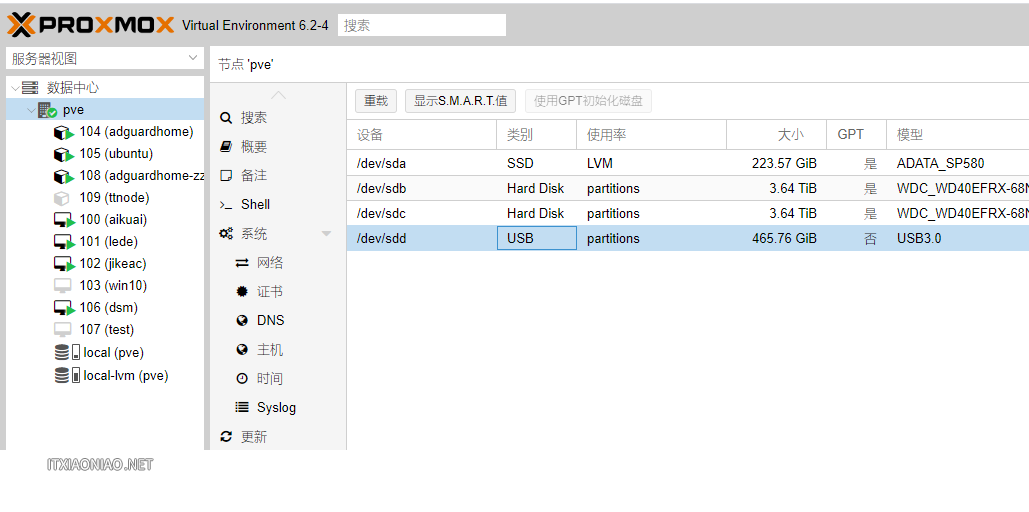This screenshot has height=512, width=1029.
Task: Click the globe icon for DNS
Action: pyautogui.click(x=242, y=320)
